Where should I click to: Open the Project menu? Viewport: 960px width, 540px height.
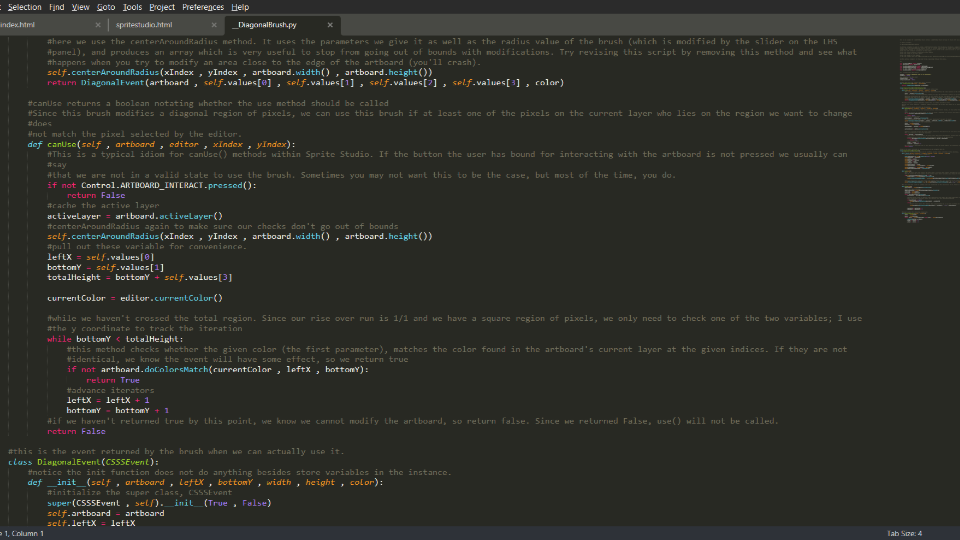pyautogui.click(x=162, y=7)
